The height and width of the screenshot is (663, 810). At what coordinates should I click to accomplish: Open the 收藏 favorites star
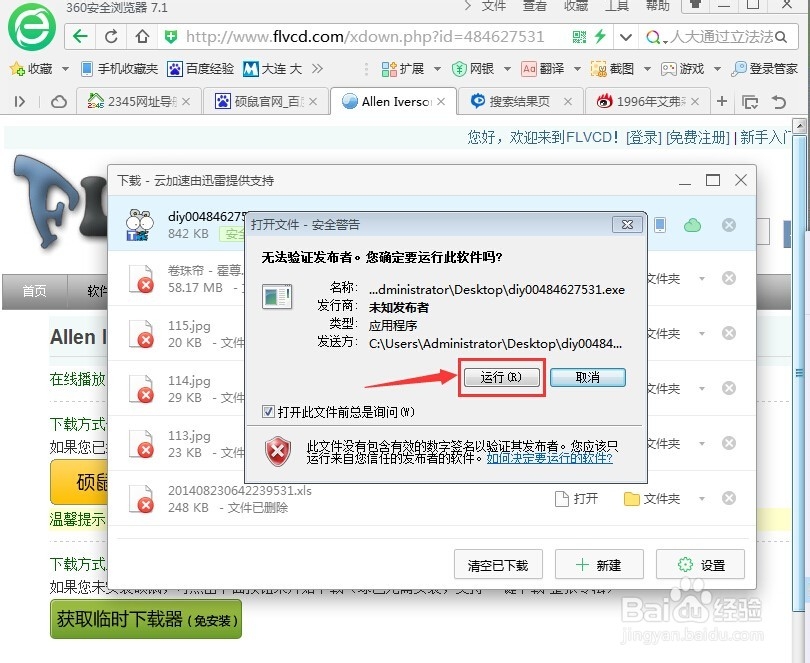coord(17,69)
